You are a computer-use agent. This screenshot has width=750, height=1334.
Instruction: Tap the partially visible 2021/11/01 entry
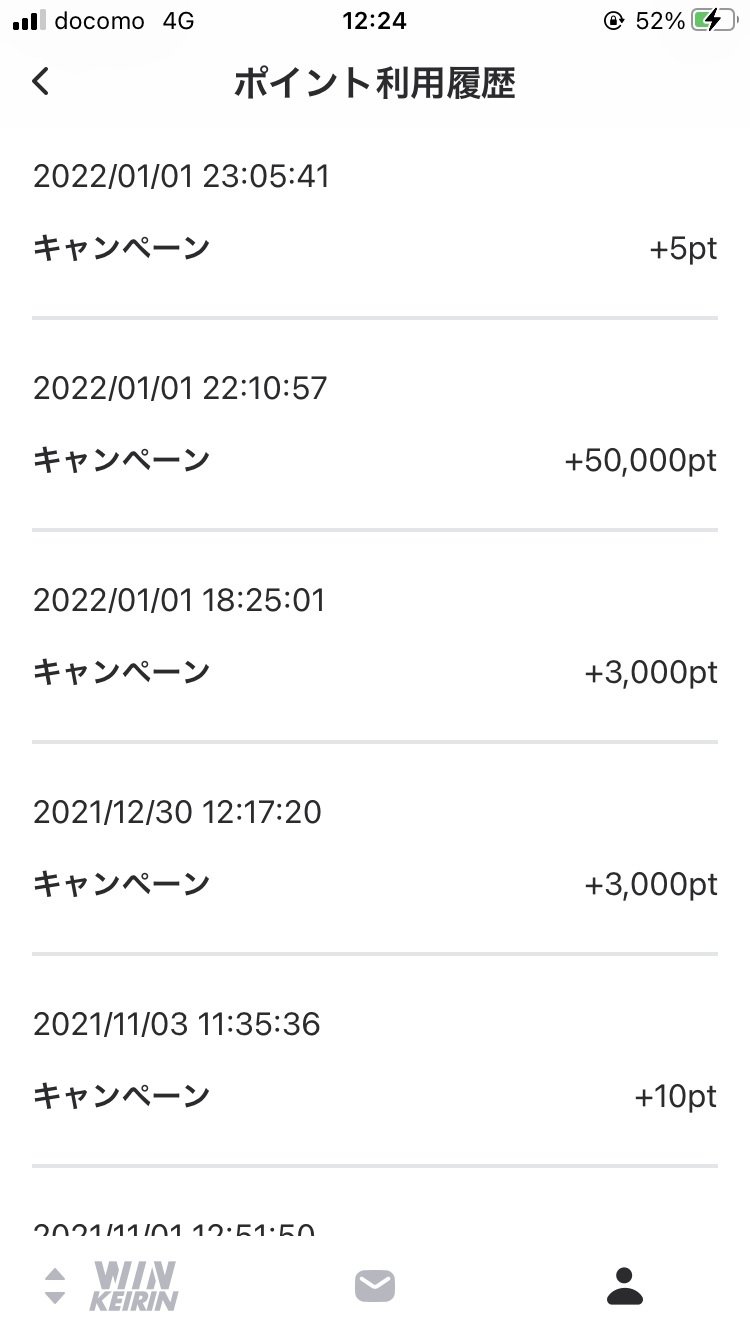pyautogui.click(x=174, y=1230)
